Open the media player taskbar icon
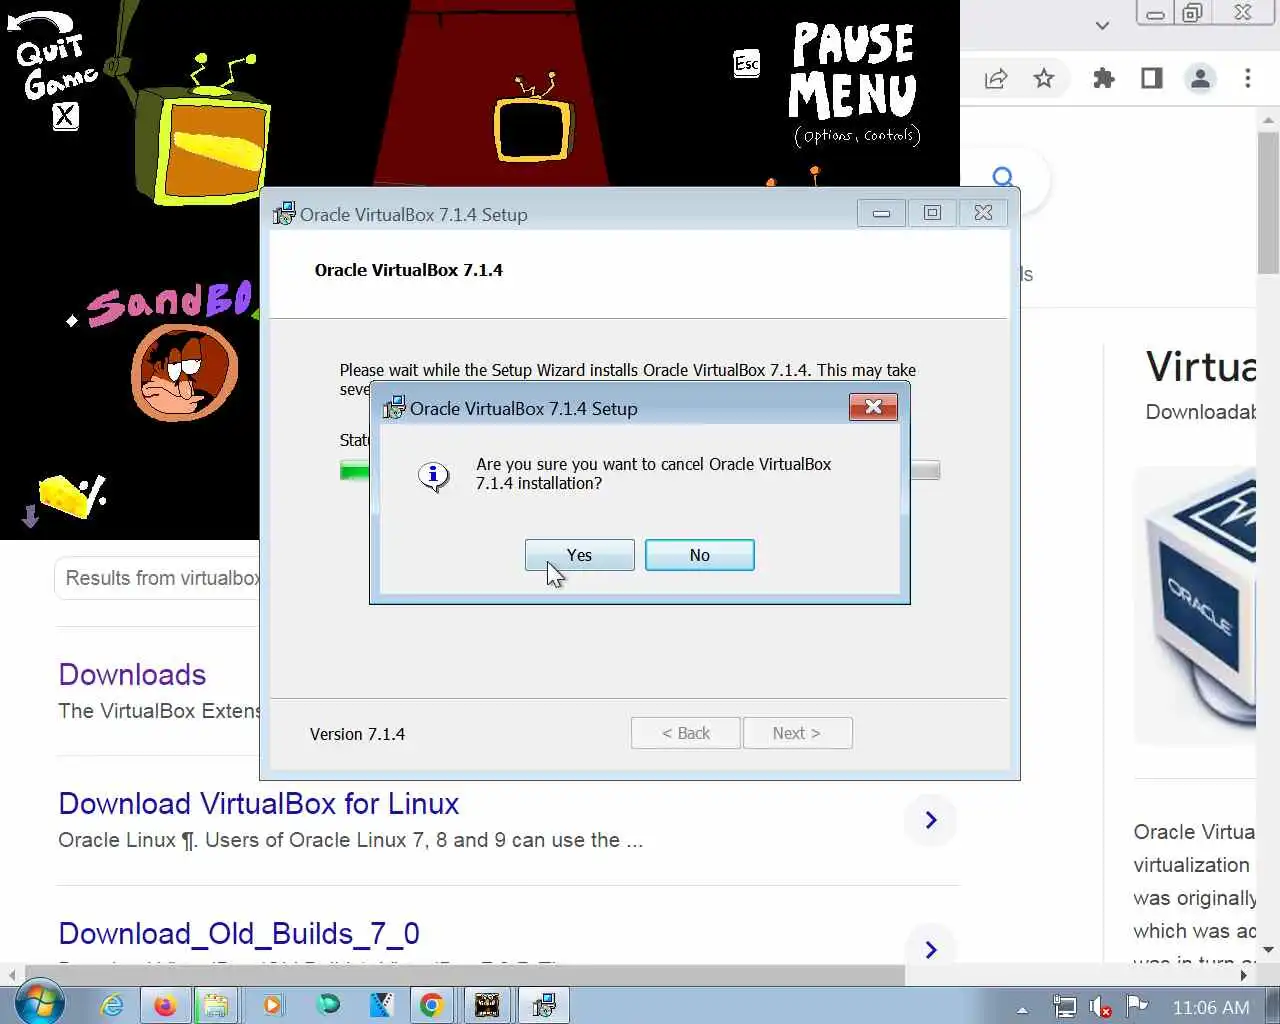 pos(272,1005)
